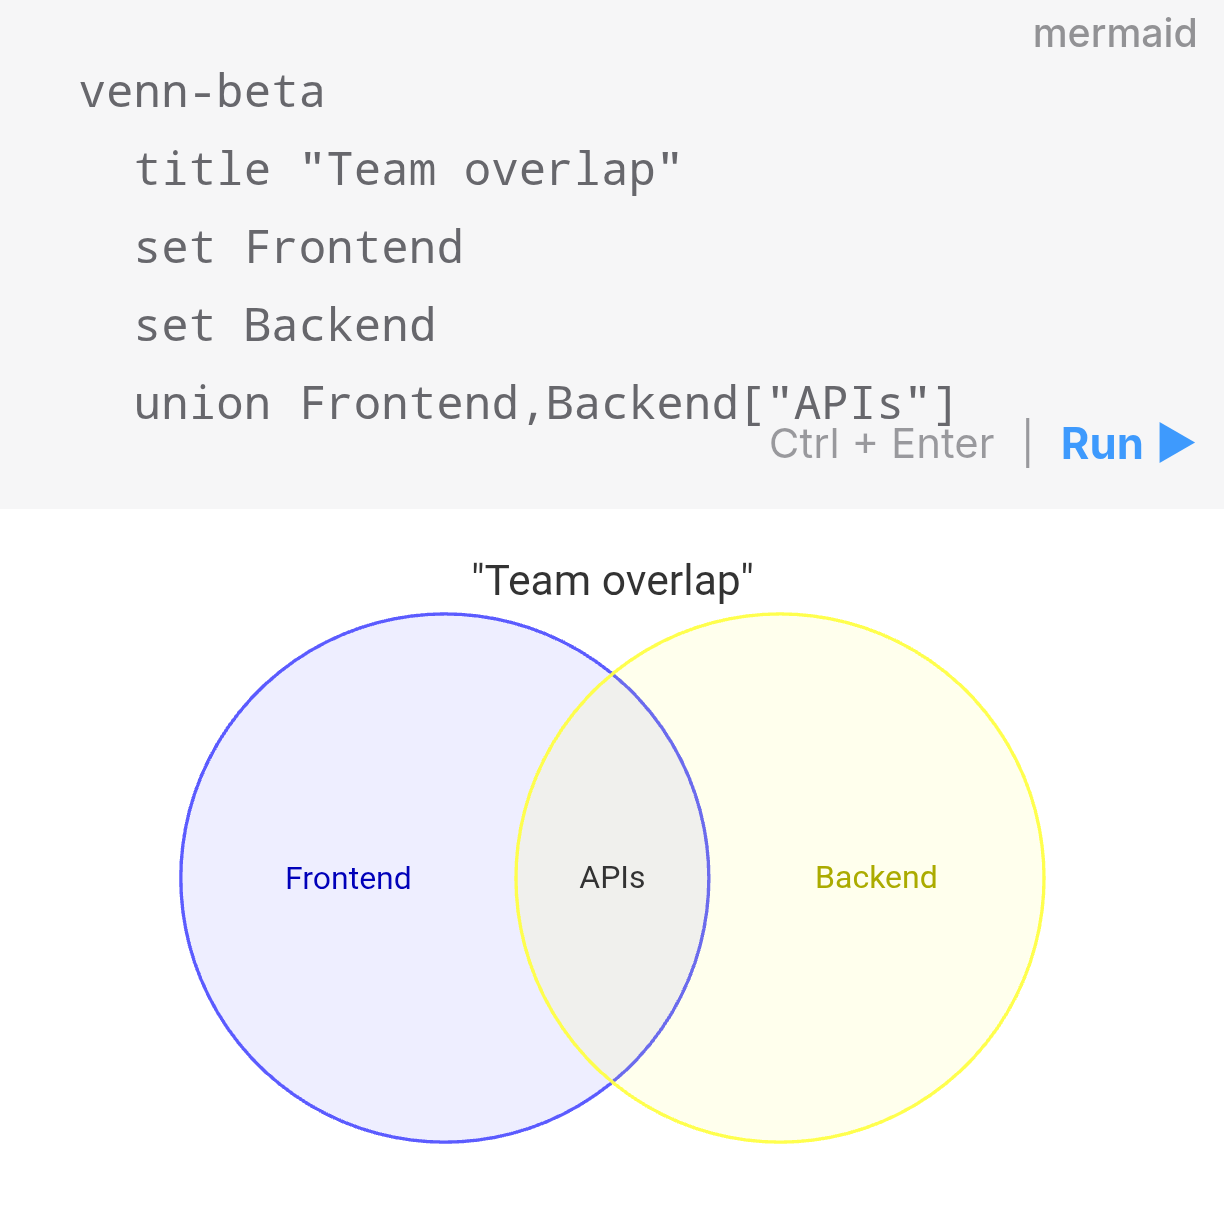Select the 'set Backend' statement
This screenshot has width=1224, height=1216.
pyautogui.click(x=285, y=325)
